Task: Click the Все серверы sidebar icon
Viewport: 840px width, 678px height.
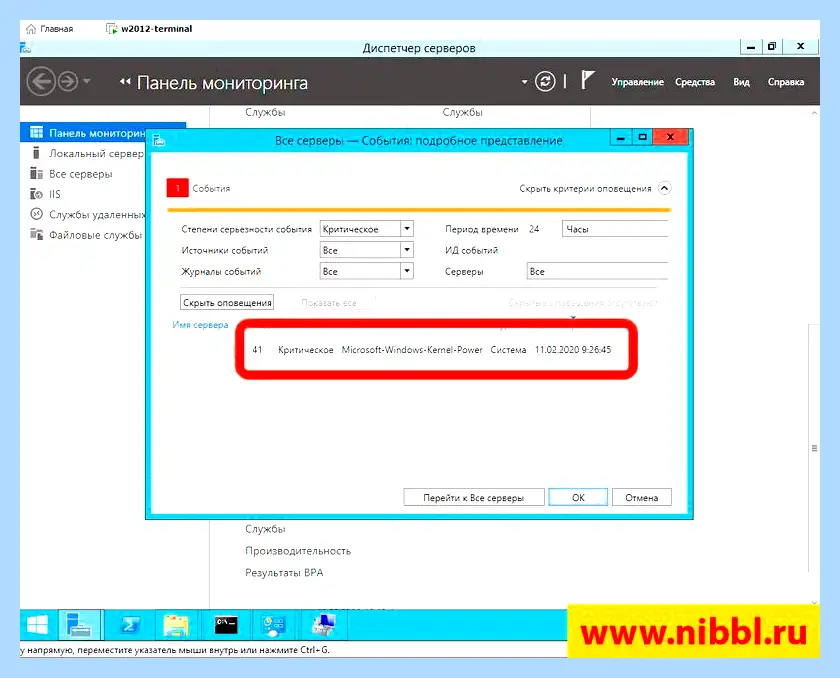Action: pyautogui.click(x=36, y=174)
